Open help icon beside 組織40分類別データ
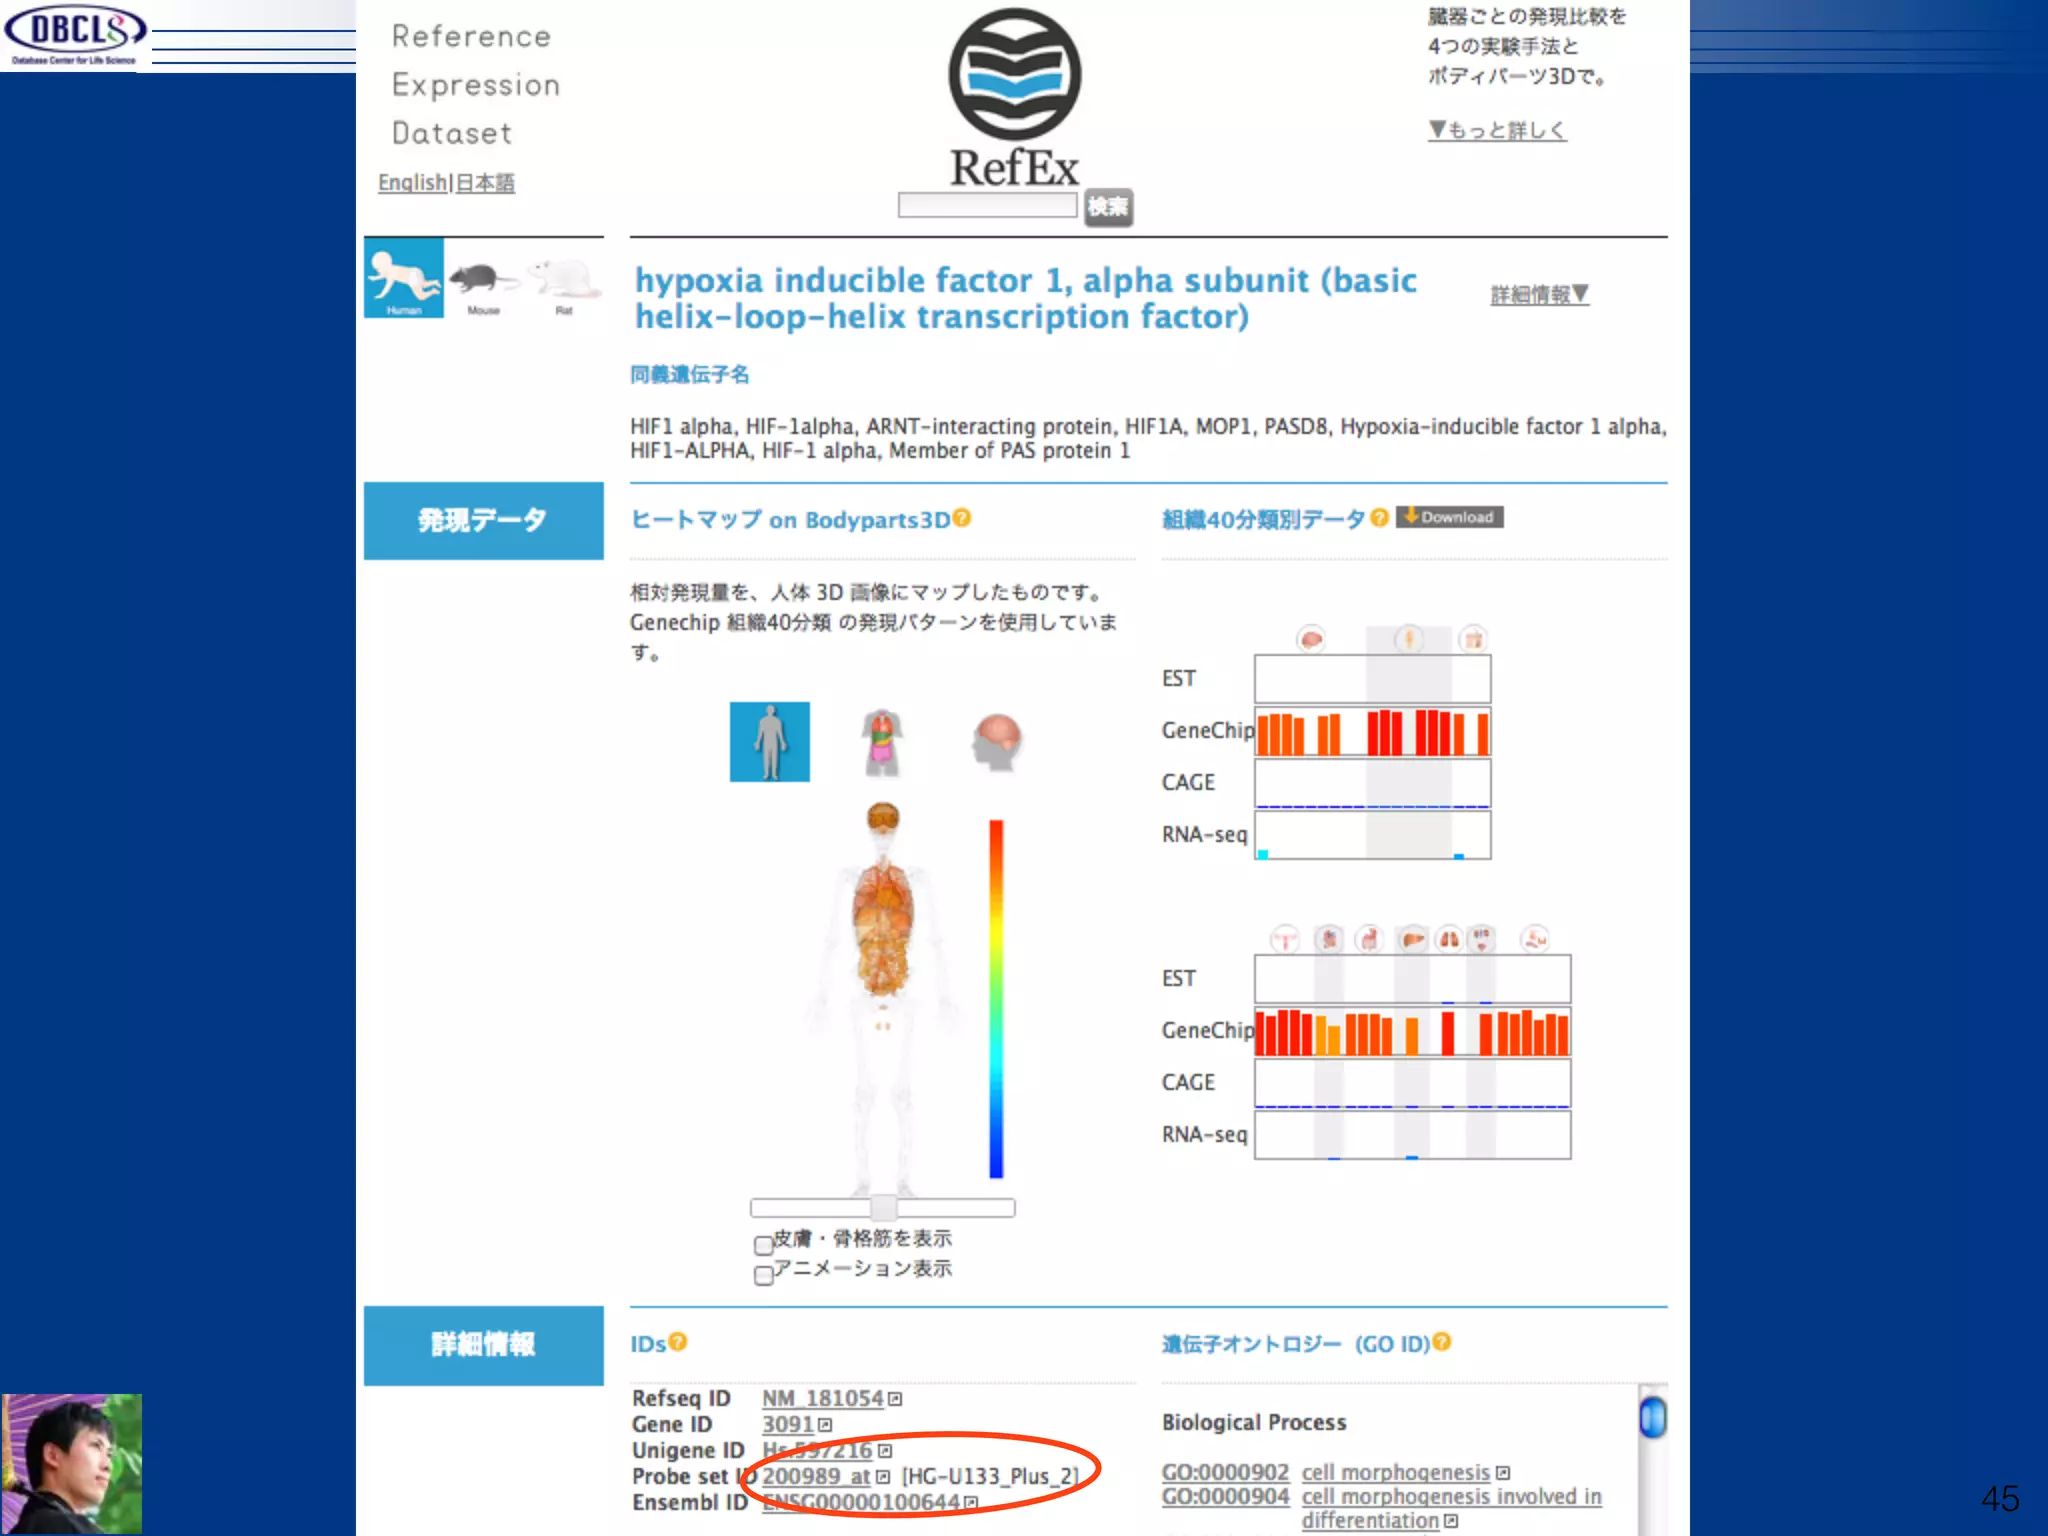 (1379, 517)
